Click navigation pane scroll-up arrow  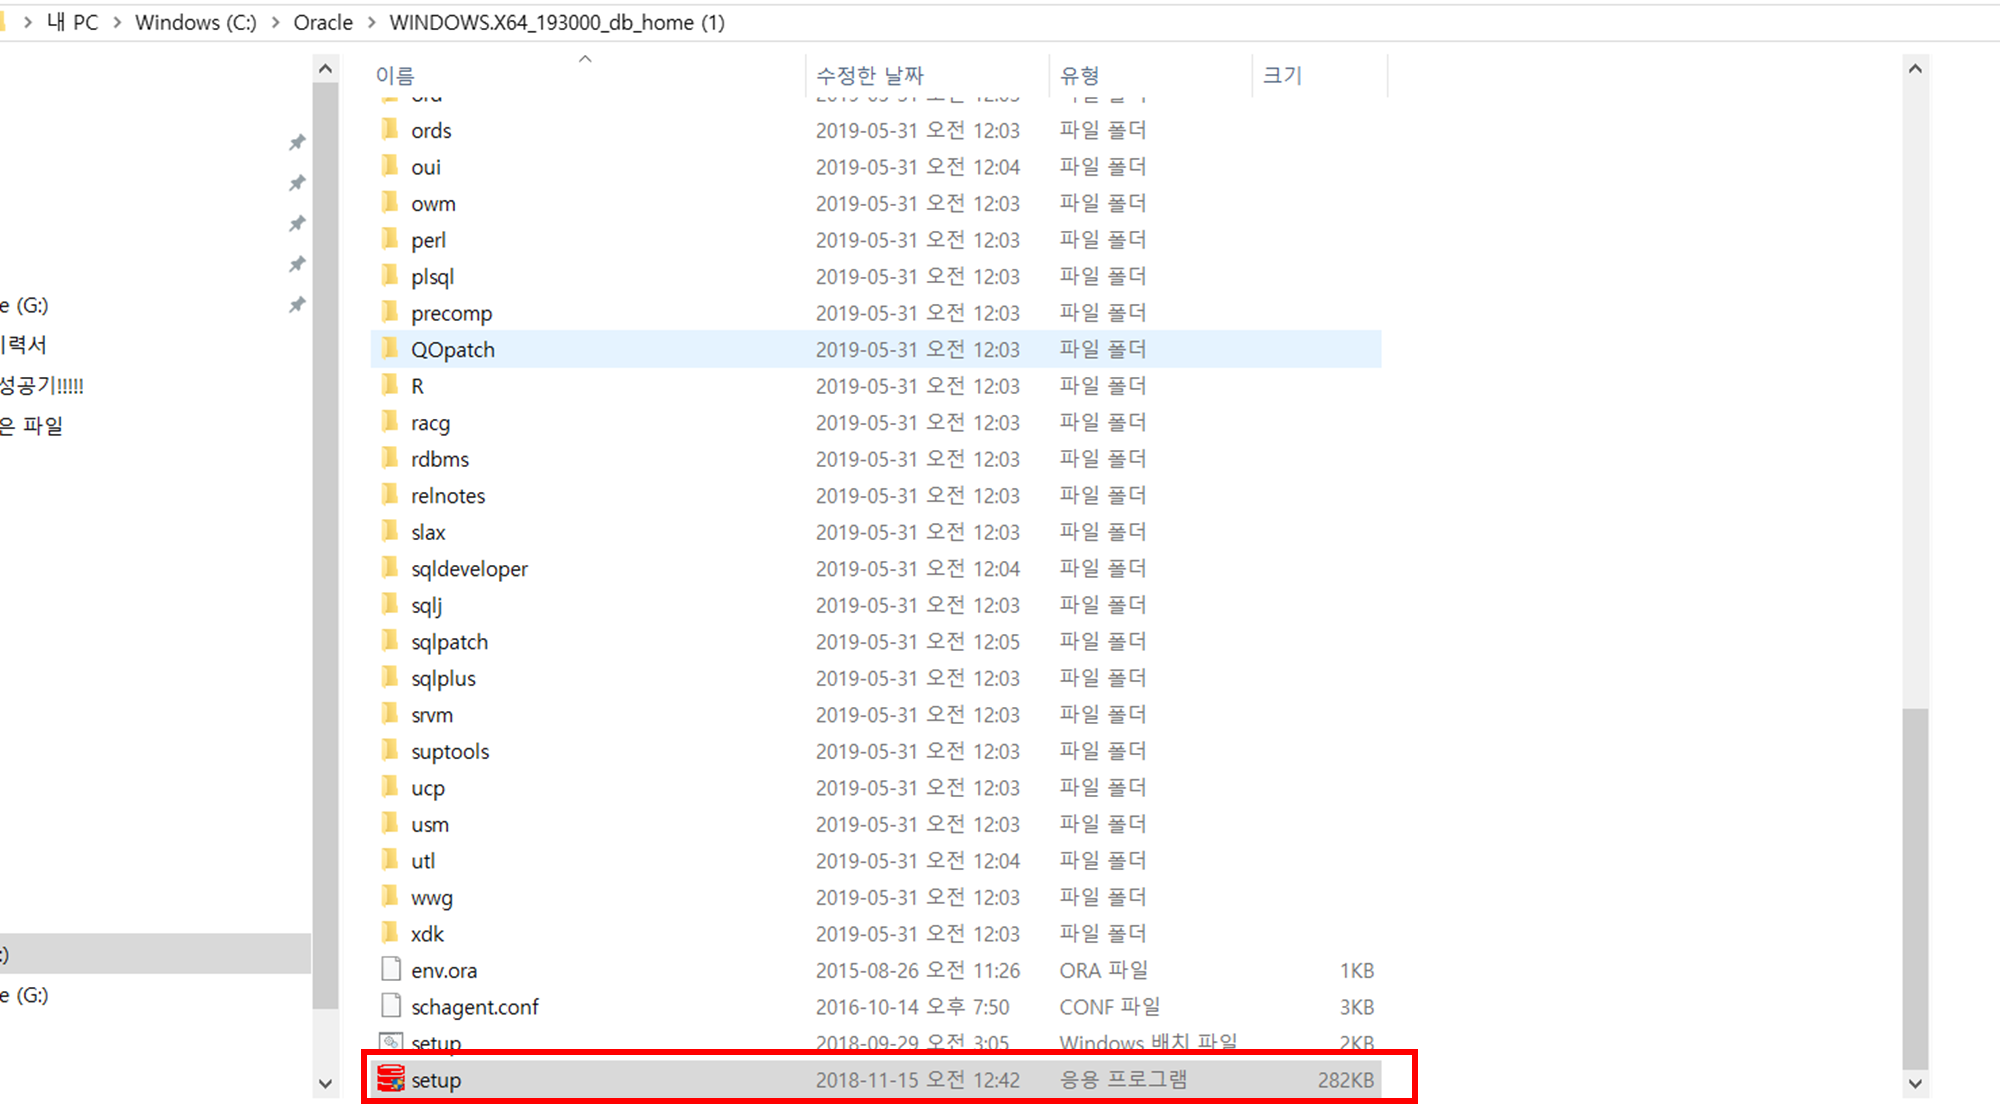click(325, 69)
